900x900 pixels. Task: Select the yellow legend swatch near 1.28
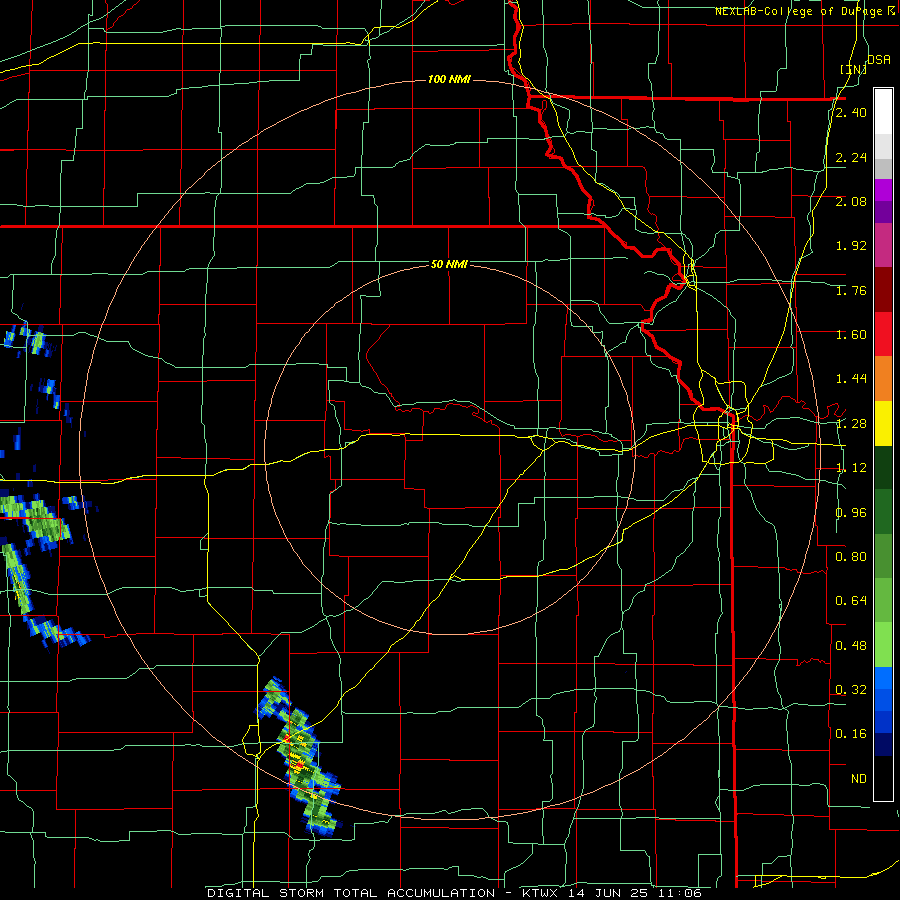tap(883, 424)
